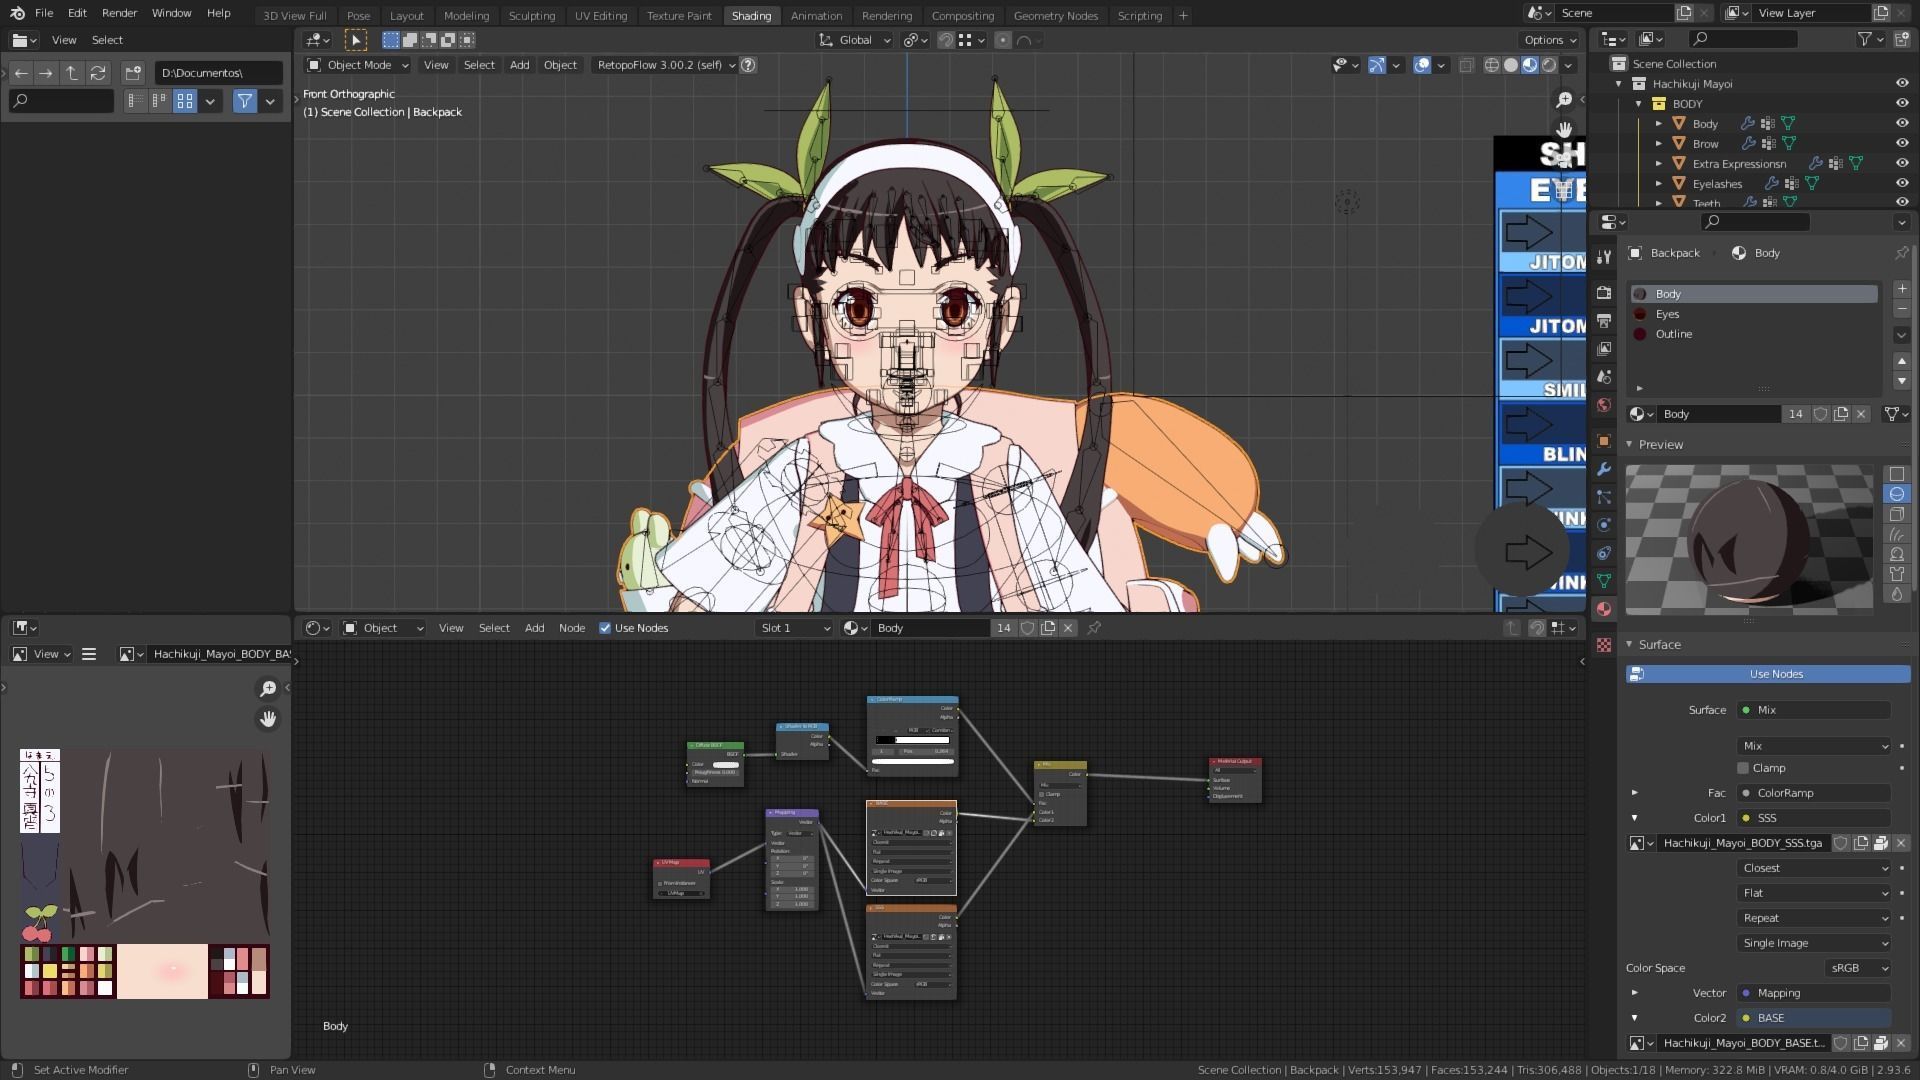The image size is (1920, 1080).
Task: Open sRGB color space dropdown
Action: [1858, 968]
